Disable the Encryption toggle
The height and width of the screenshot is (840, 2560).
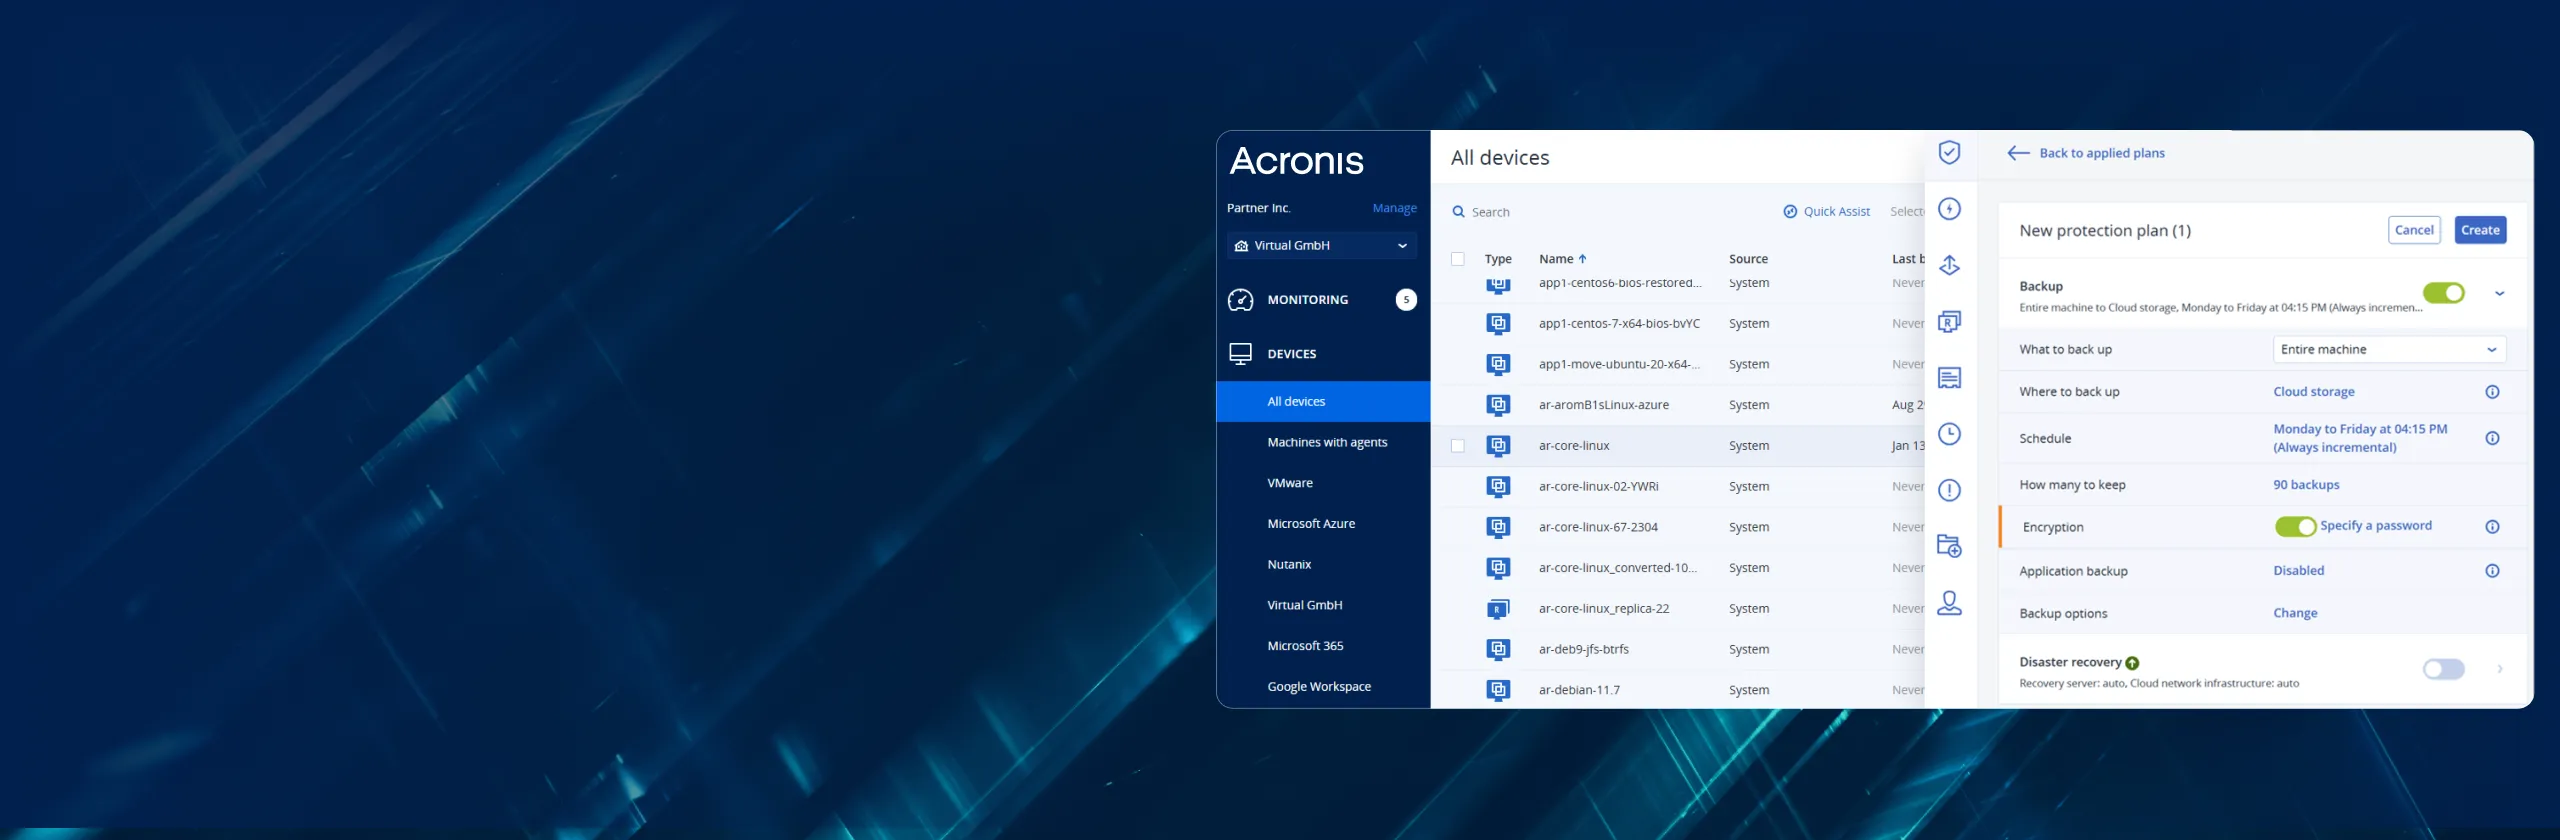point(2295,527)
